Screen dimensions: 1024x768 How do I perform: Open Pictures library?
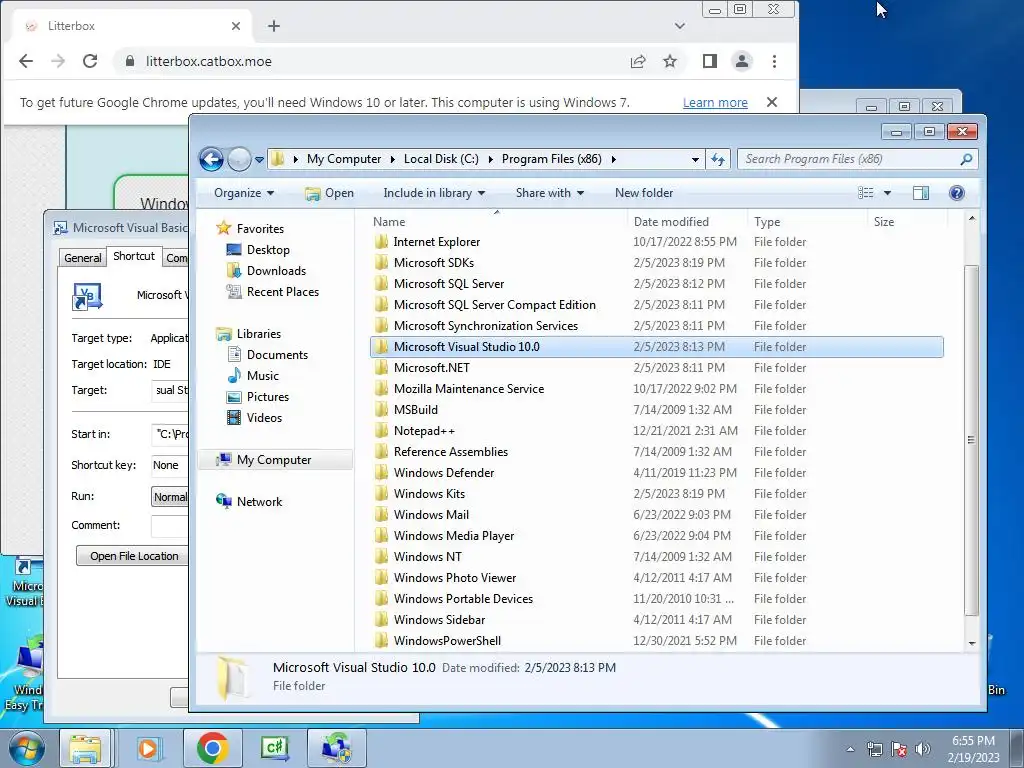click(268, 396)
